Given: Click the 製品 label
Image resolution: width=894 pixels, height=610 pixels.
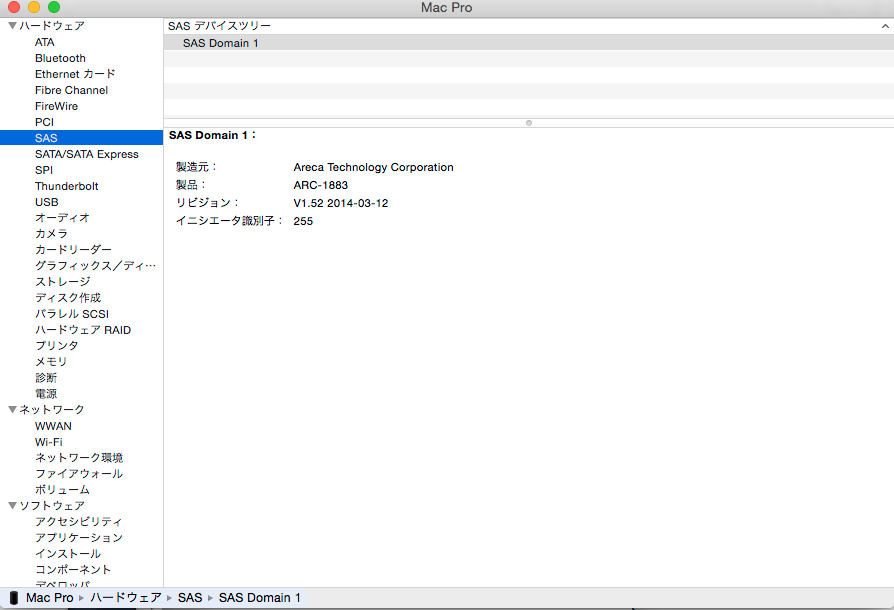Looking at the screenshot, I should coord(190,185).
